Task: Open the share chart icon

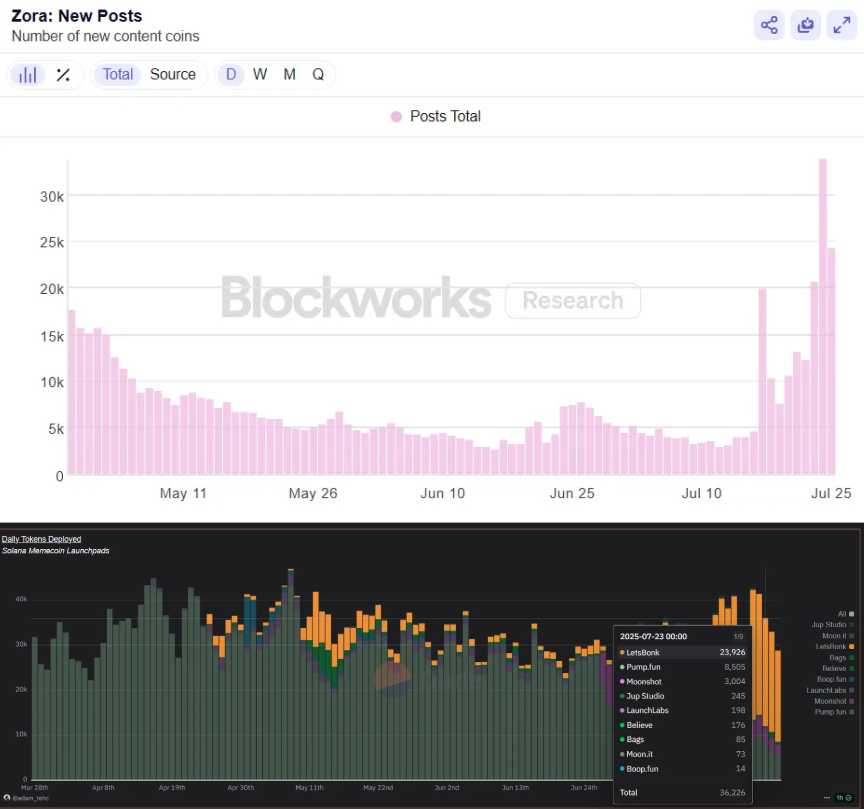Action: pos(768,24)
